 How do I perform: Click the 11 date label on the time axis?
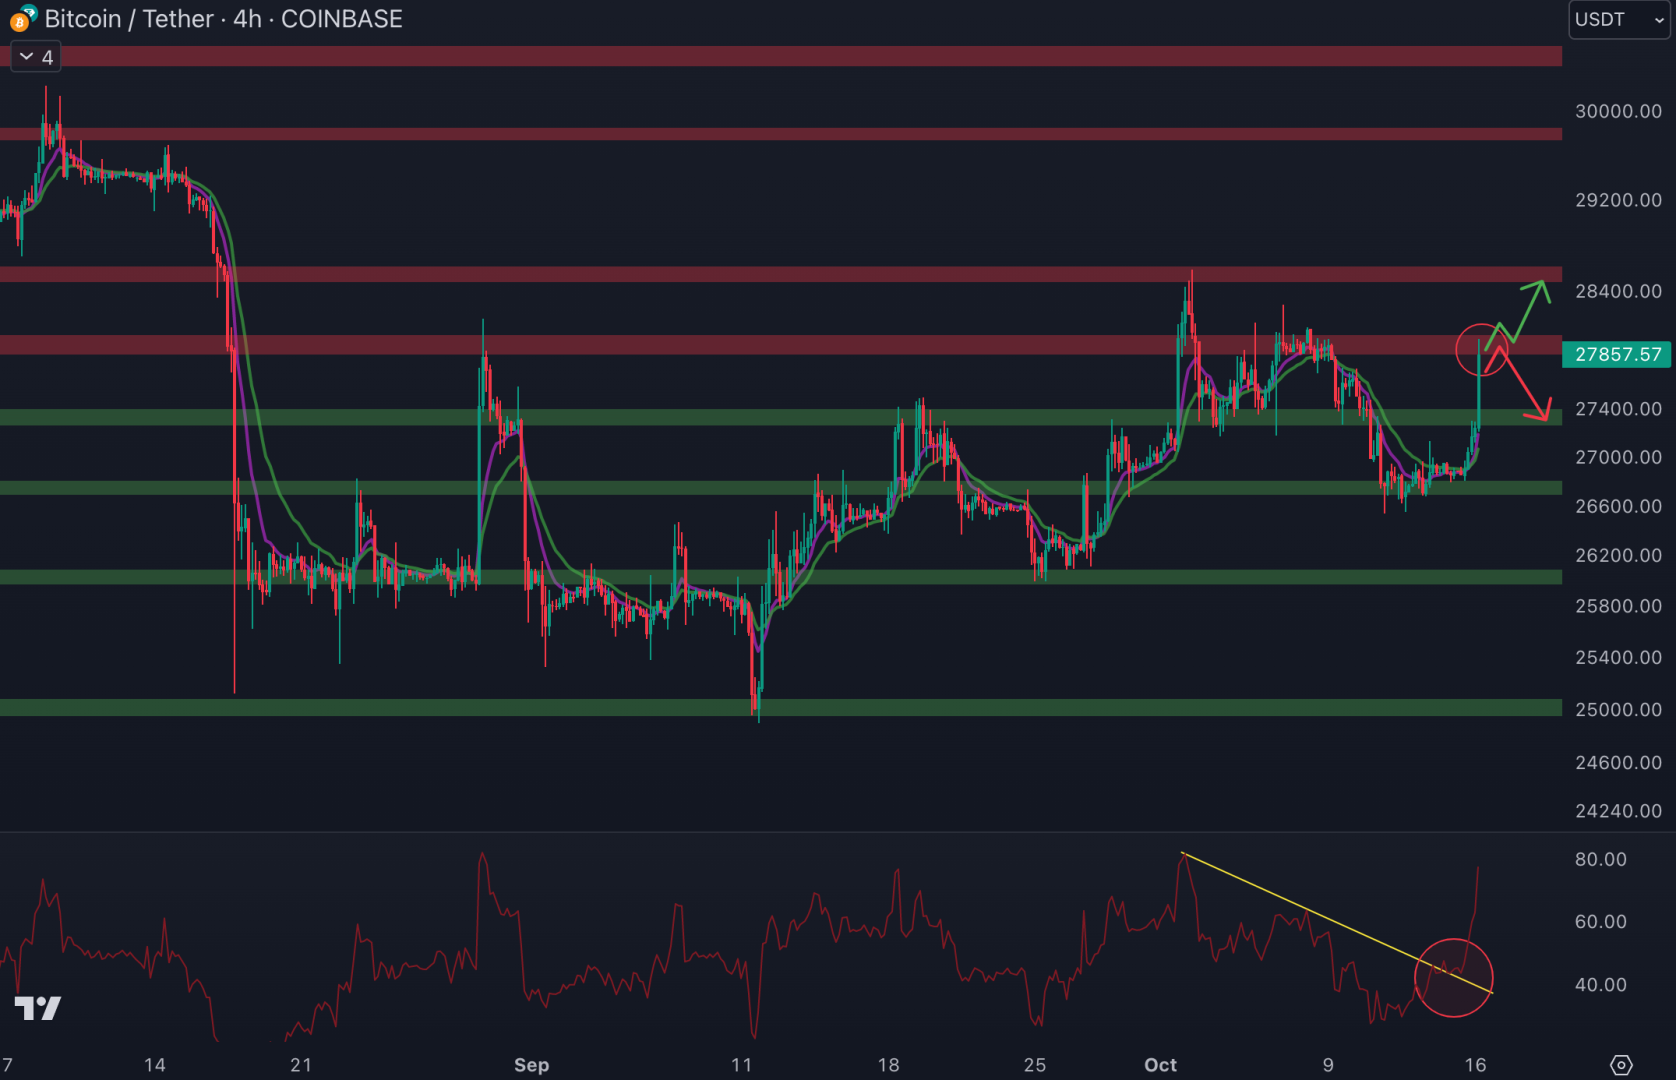pyautogui.click(x=741, y=1065)
